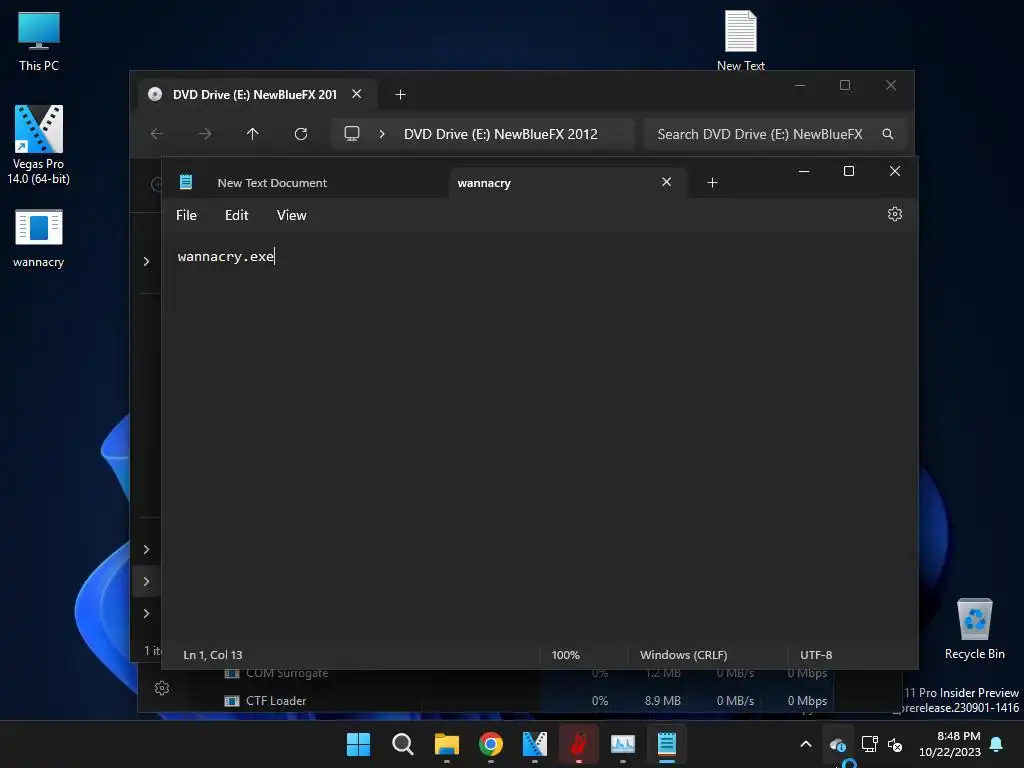Image resolution: width=1024 pixels, height=768 pixels.
Task: Open Vegas Pro from taskbar
Action: [535, 744]
